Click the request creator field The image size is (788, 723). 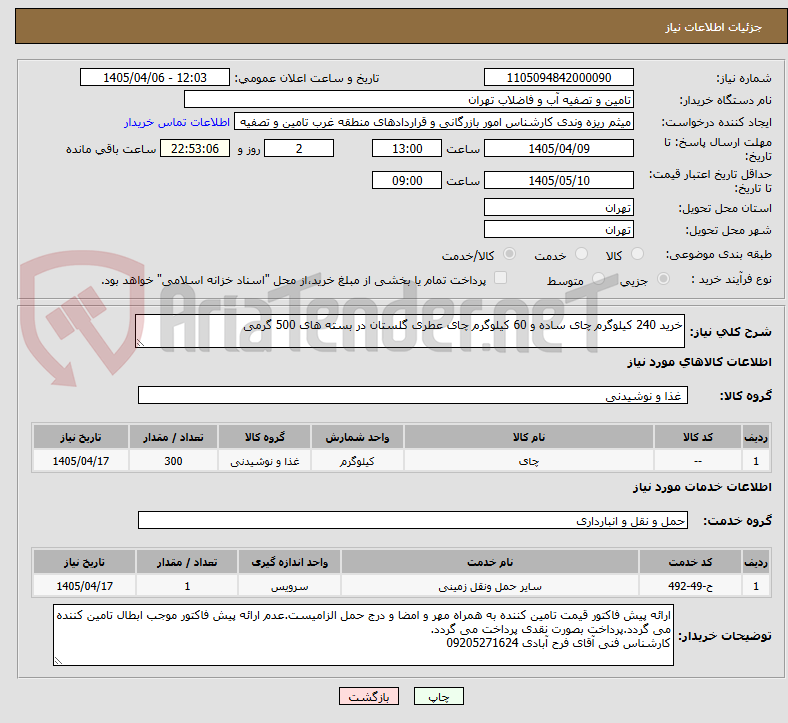tap(434, 122)
